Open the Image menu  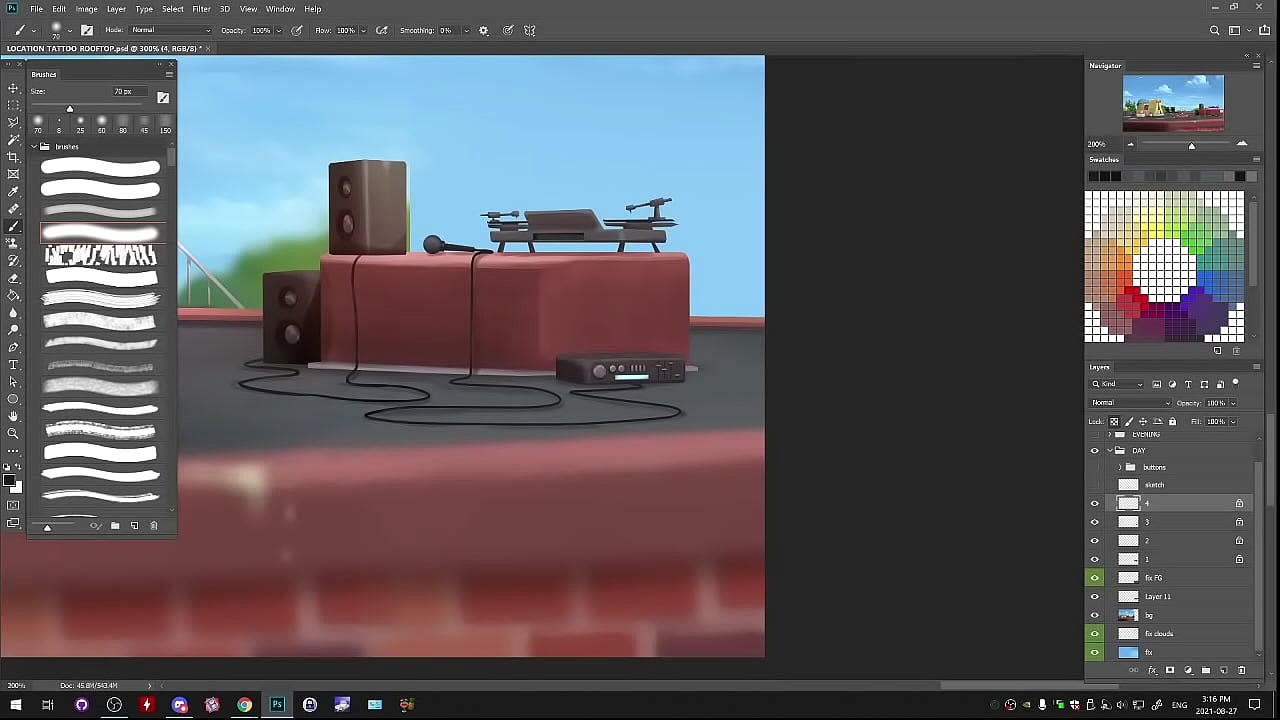coord(86,9)
